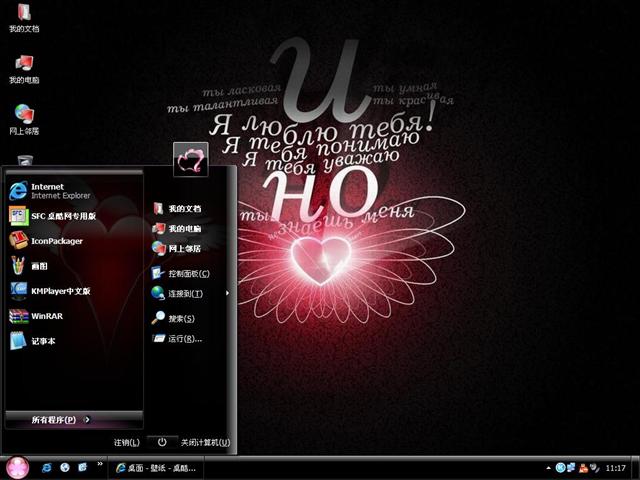
Task: Expand 所有程序(P) program list
Action: [x=74, y=420]
